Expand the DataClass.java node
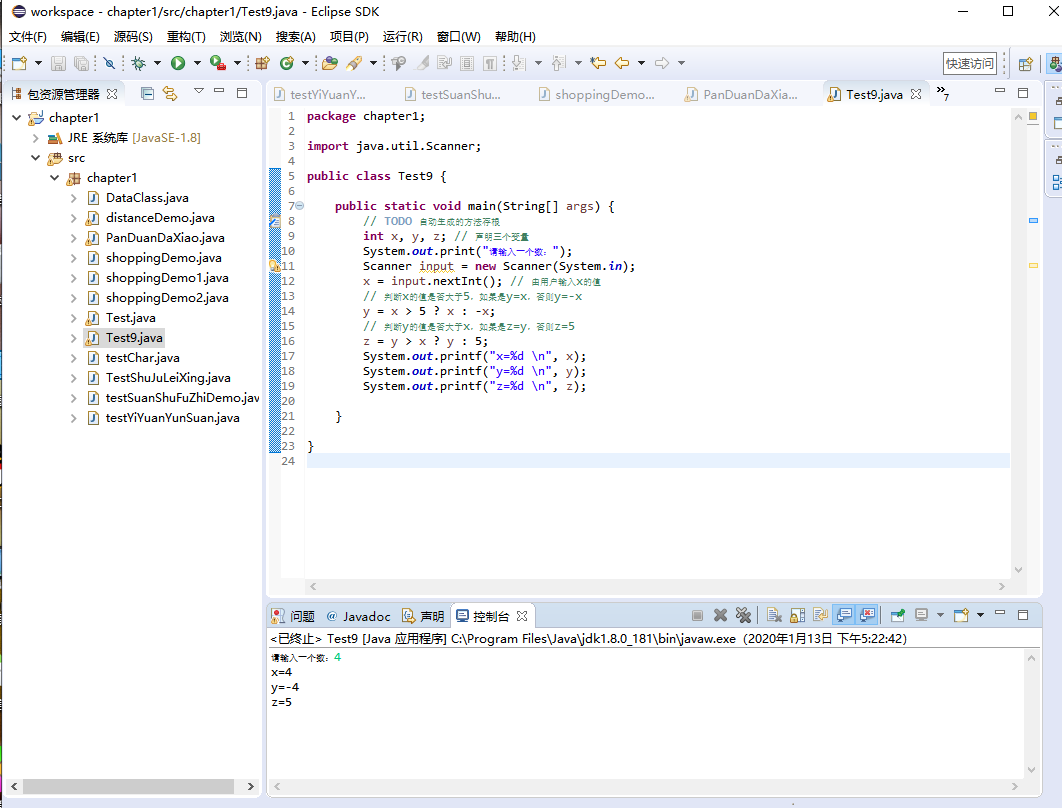Screen dimensions: 1062x808 tap(74, 198)
